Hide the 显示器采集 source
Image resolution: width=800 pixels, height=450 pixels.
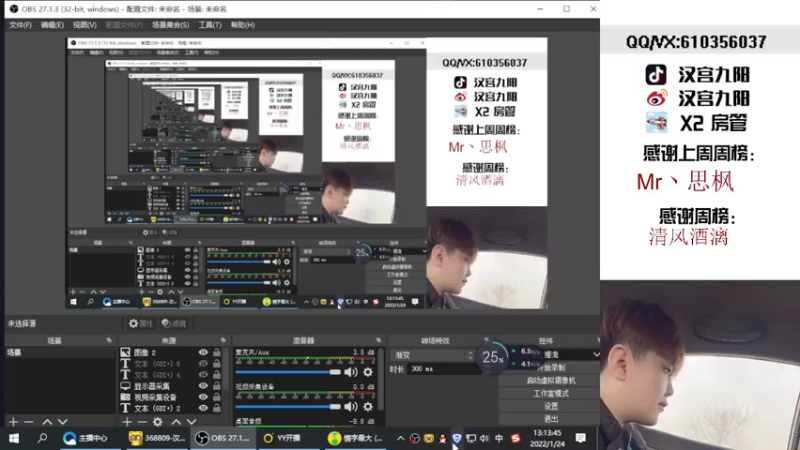click(203, 386)
